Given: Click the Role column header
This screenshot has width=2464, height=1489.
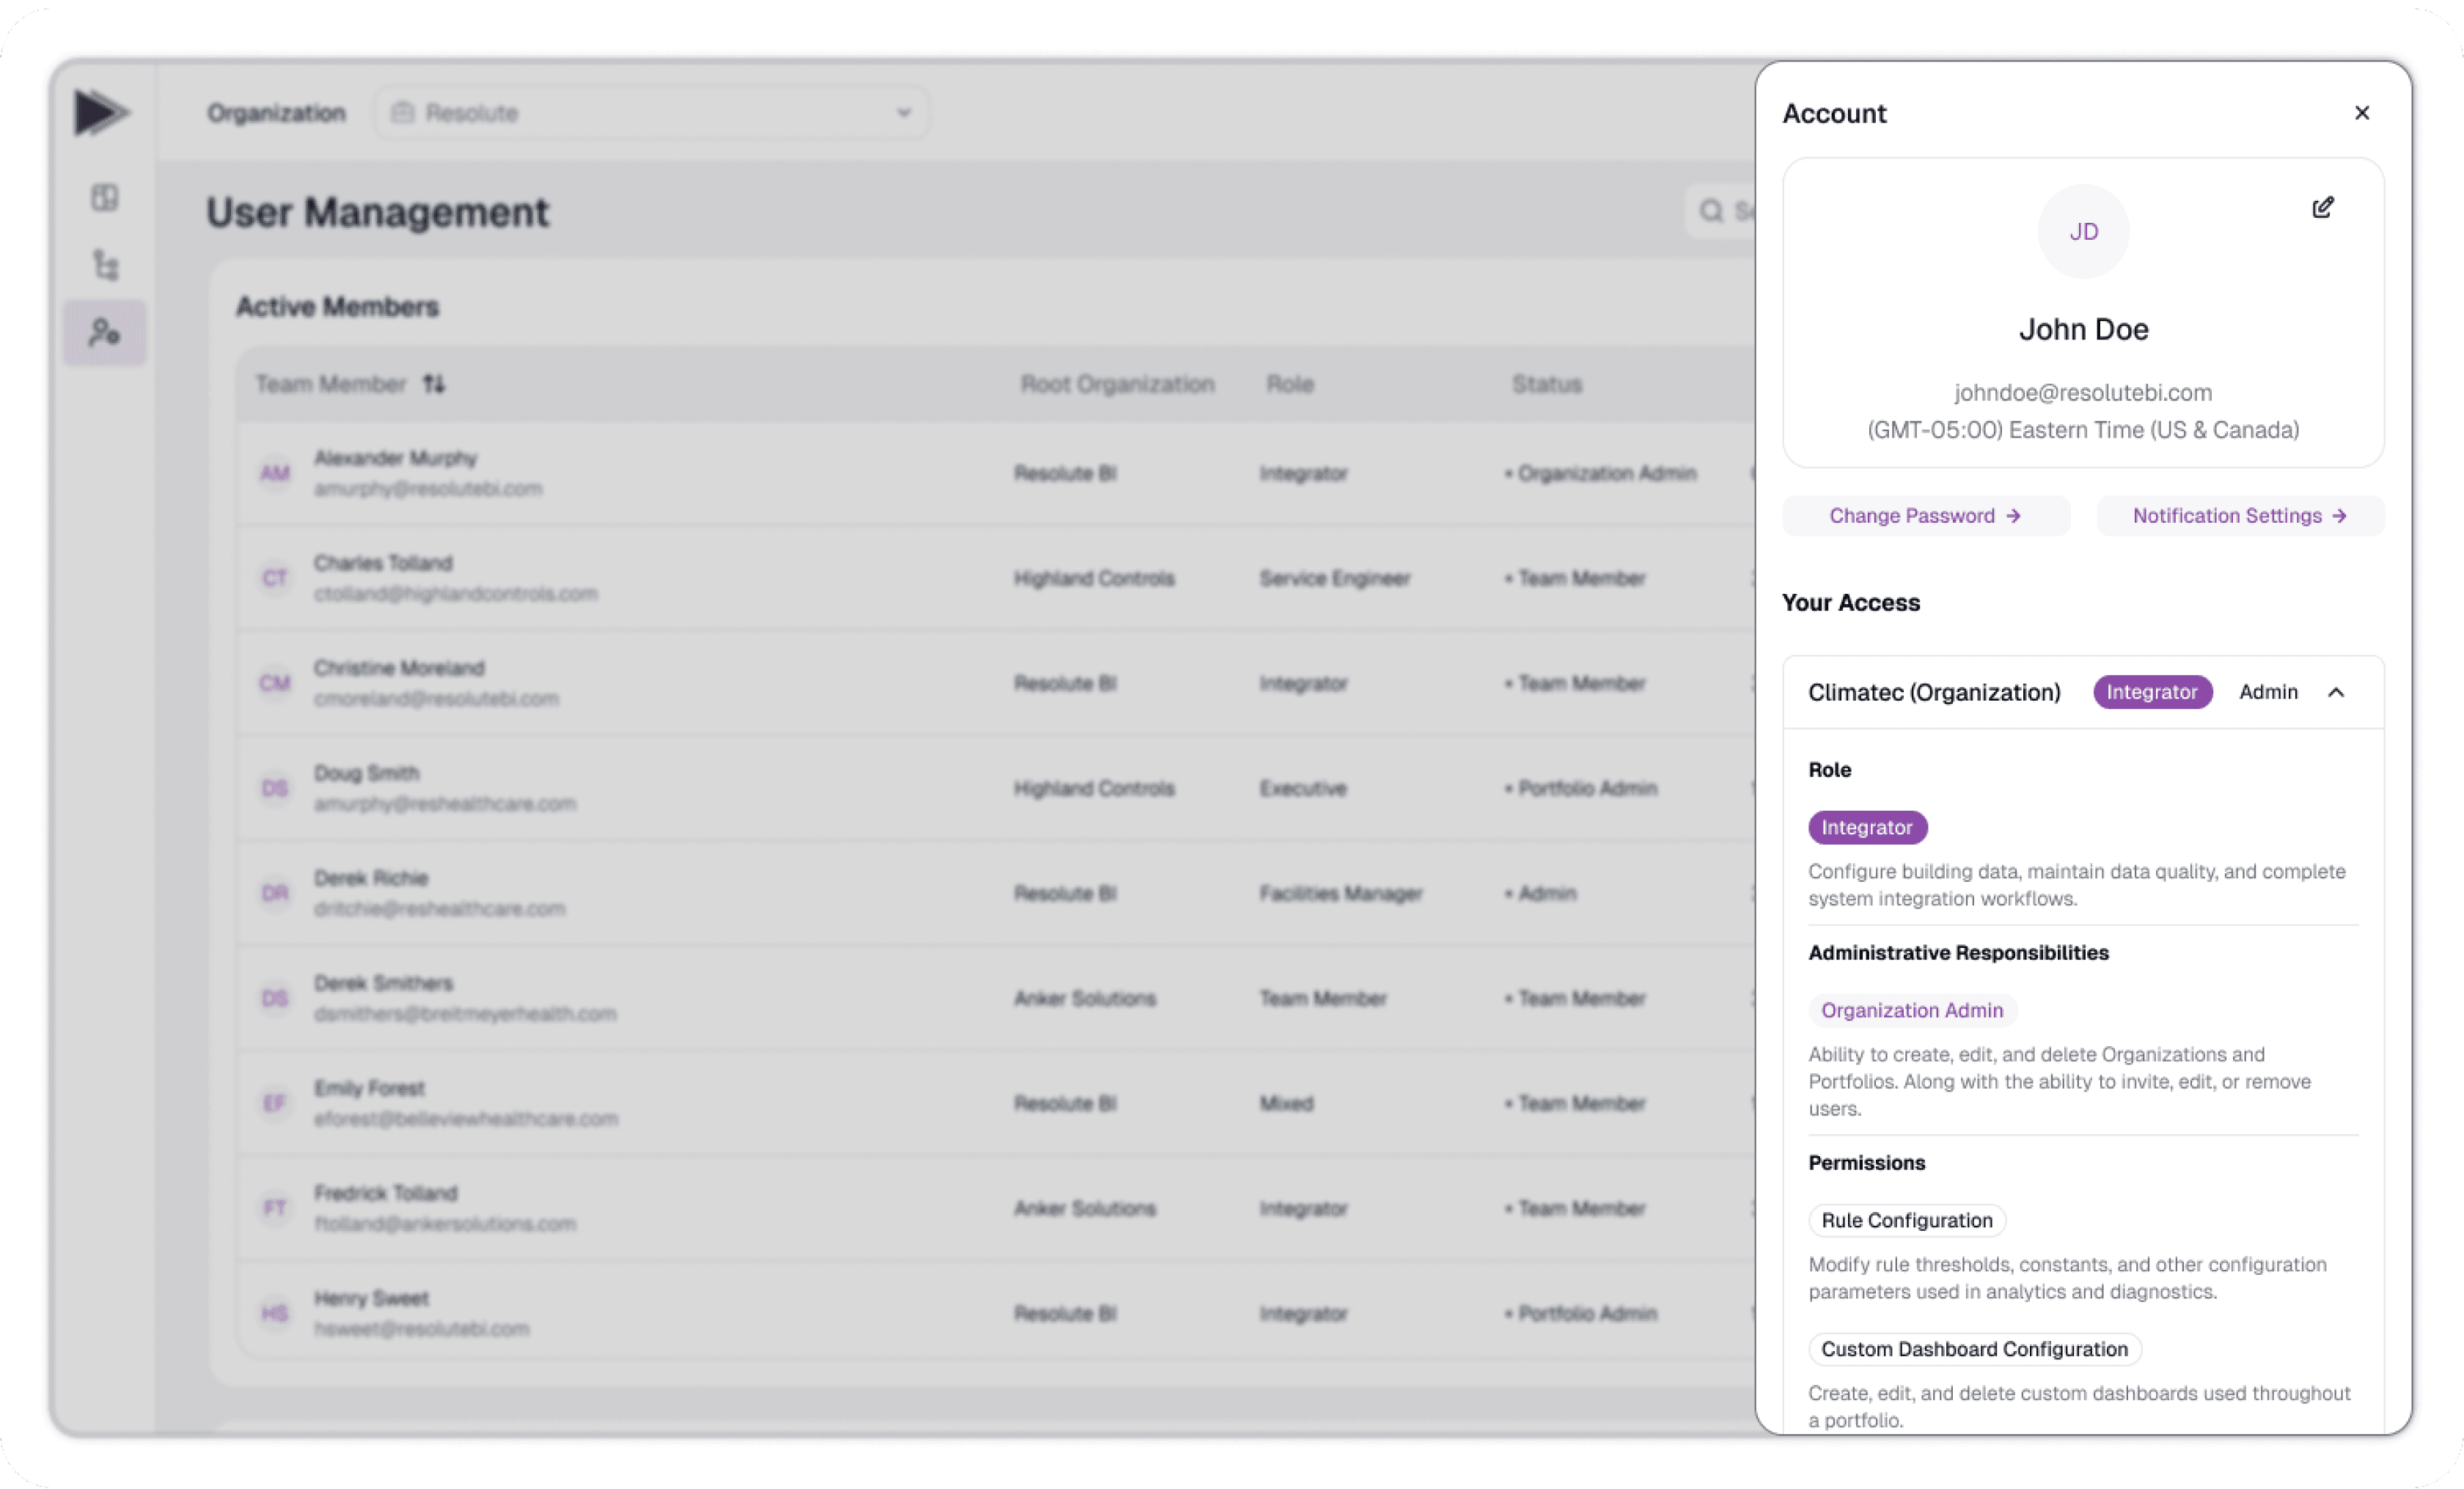Looking at the screenshot, I should pyautogui.click(x=1289, y=384).
